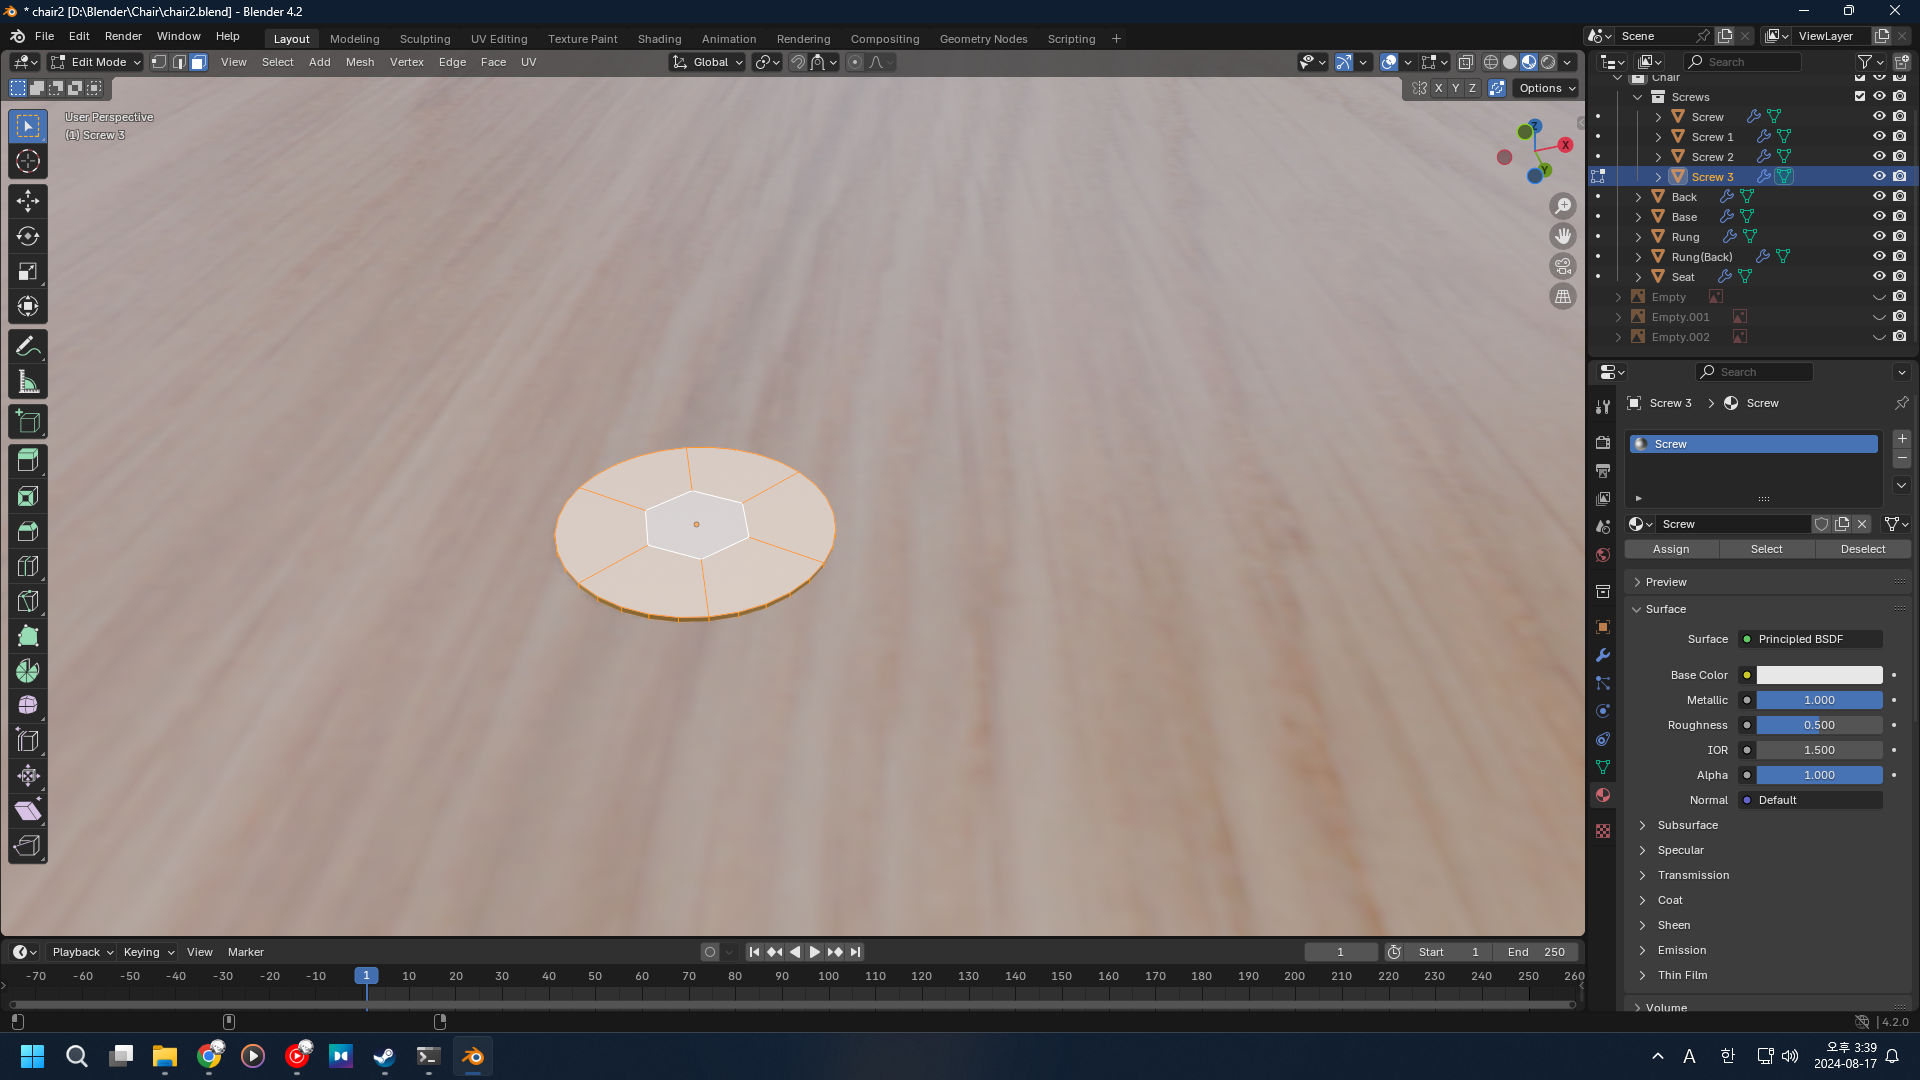Select the Annotate tool
The width and height of the screenshot is (1920, 1080).
click(x=28, y=346)
